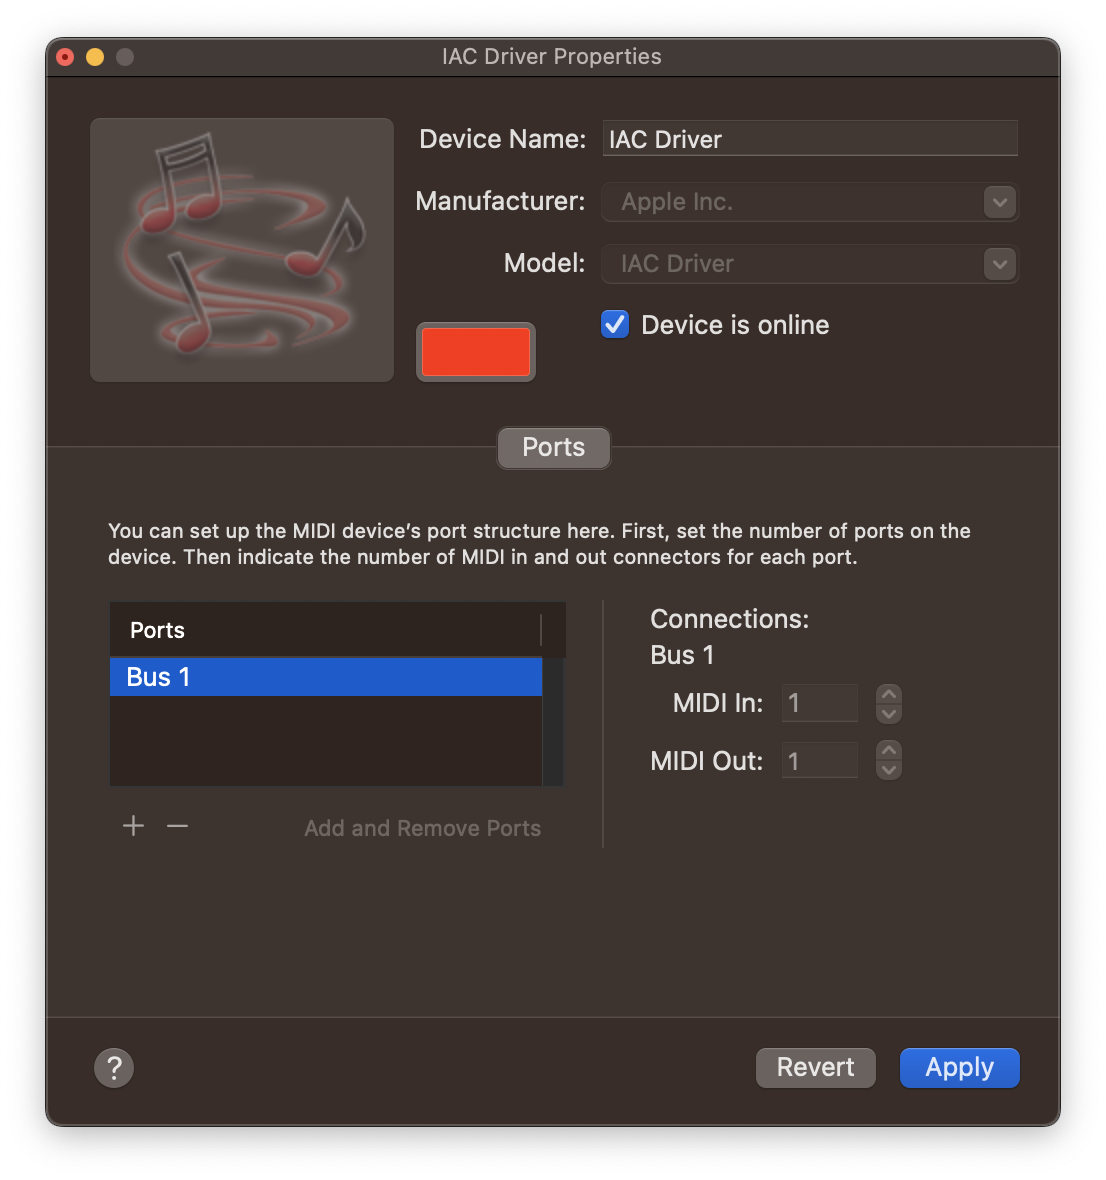Revert the device settings
Image resolution: width=1106 pixels, height=1180 pixels.
[x=815, y=1067]
